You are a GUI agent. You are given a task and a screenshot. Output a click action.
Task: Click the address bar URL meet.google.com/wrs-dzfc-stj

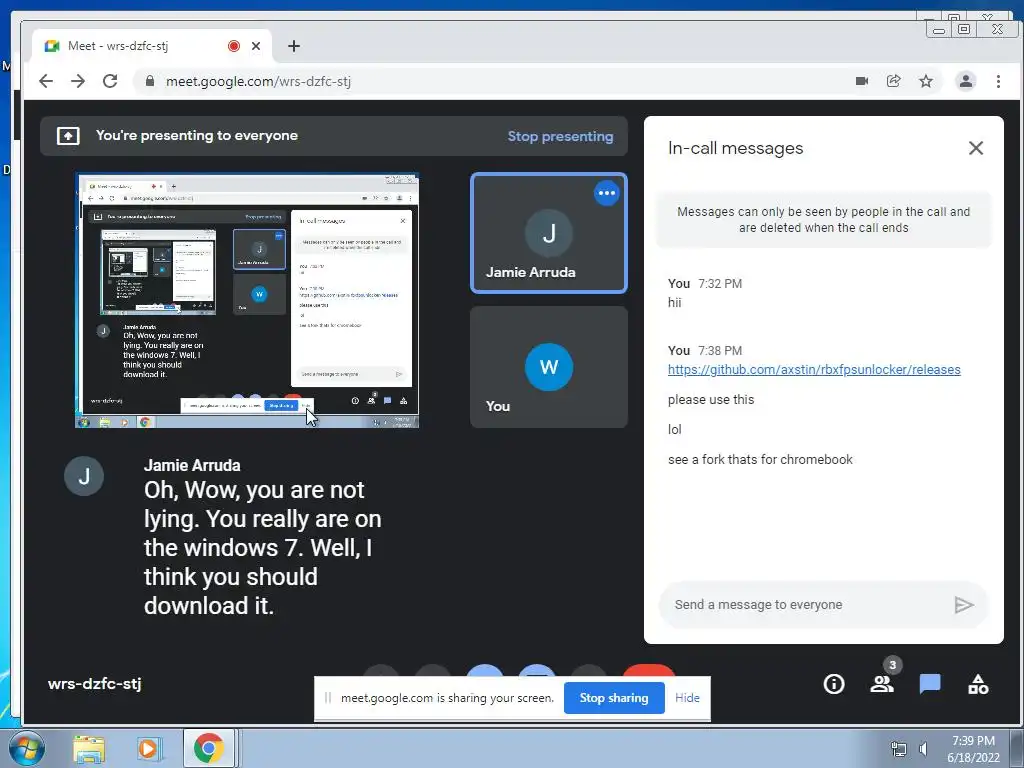coord(258,81)
